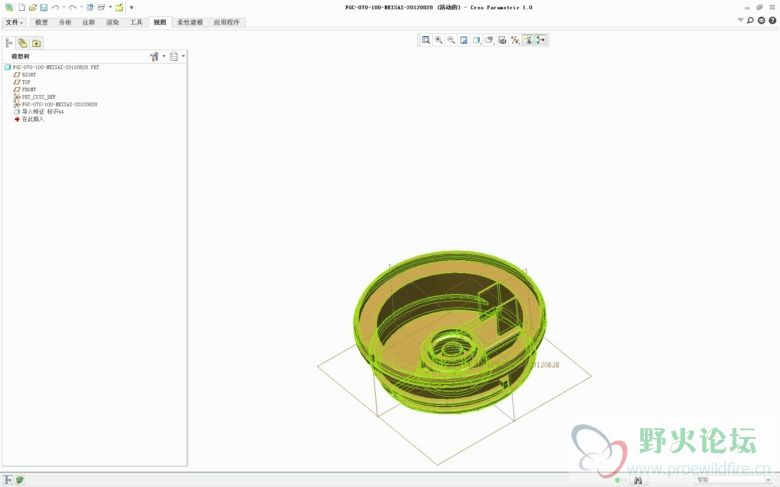Click the Zoom Out magnifier icon
Image resolution: width=780 pixels, height=487 pixels.
451,40
